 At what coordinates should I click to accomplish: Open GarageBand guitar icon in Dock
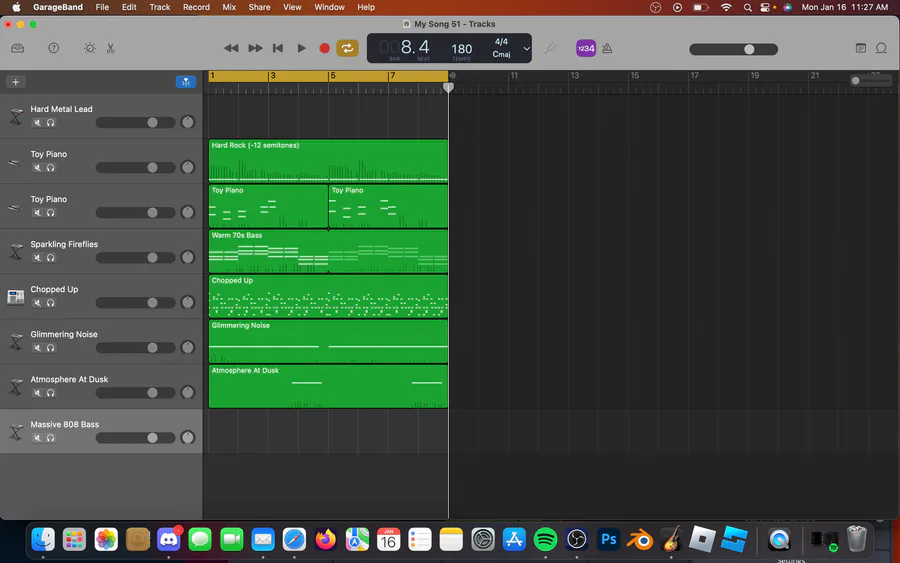coord(671,539)
